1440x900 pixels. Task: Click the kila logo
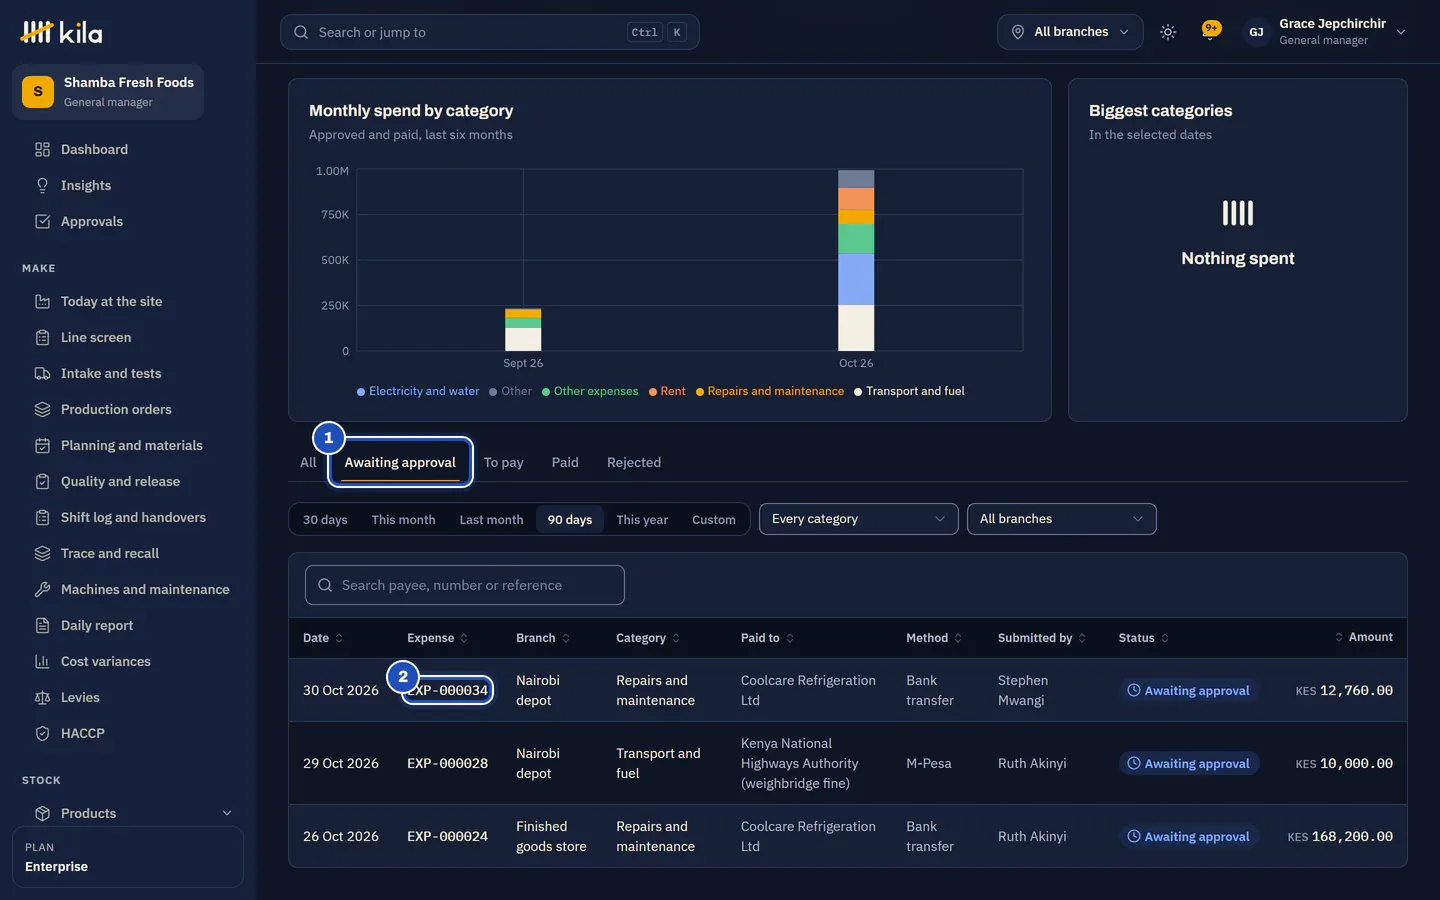pos(61,33)
